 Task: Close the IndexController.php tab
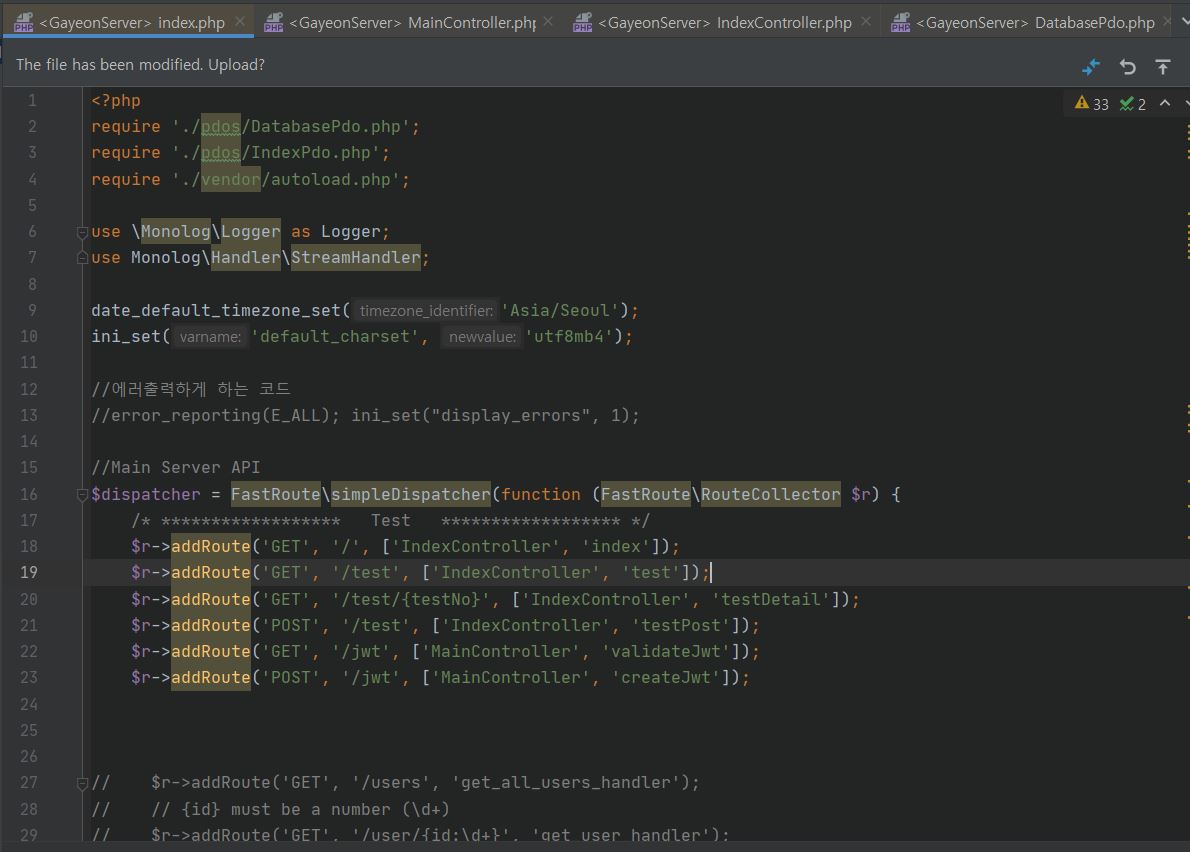click(x=866, y=21)
